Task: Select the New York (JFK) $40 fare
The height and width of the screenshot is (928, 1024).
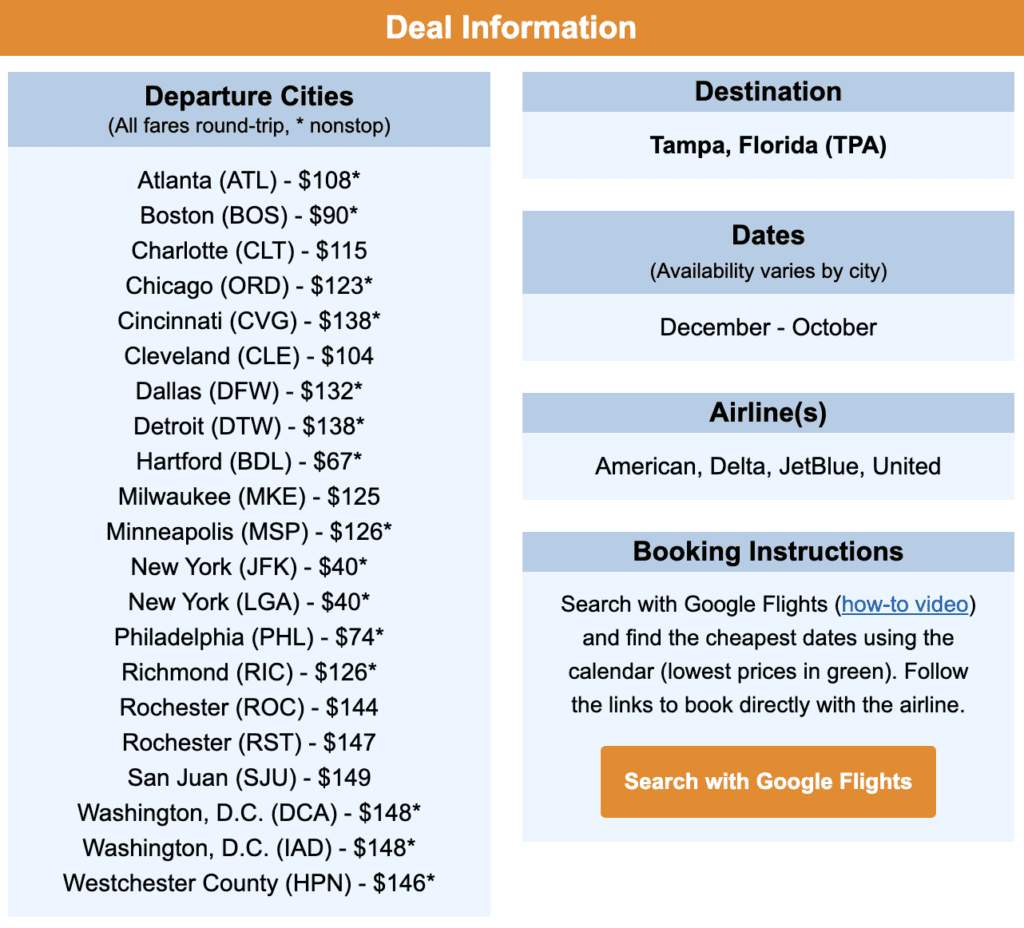Action: [x=249, y=567]
